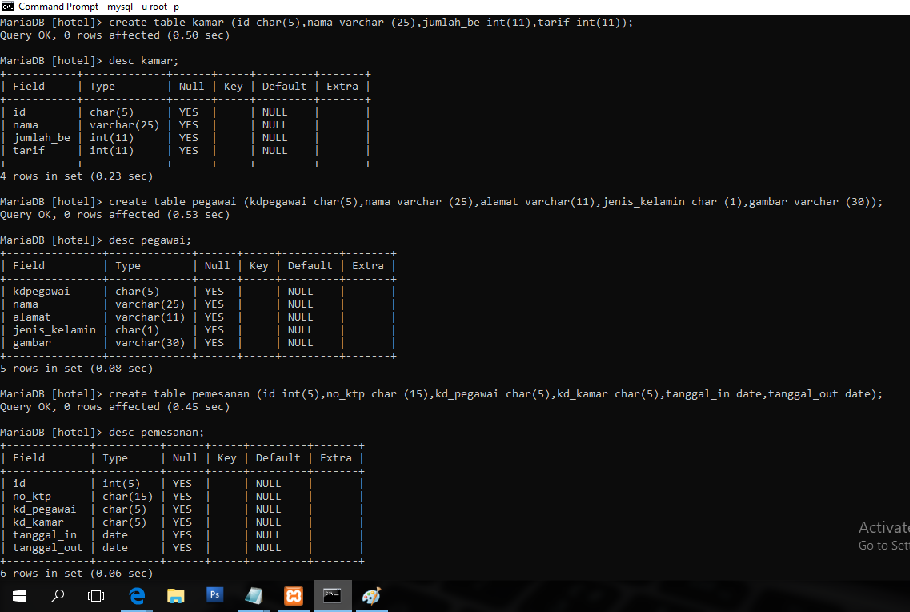Select the 'desc pegawai;' command text

tap(150, 240)
